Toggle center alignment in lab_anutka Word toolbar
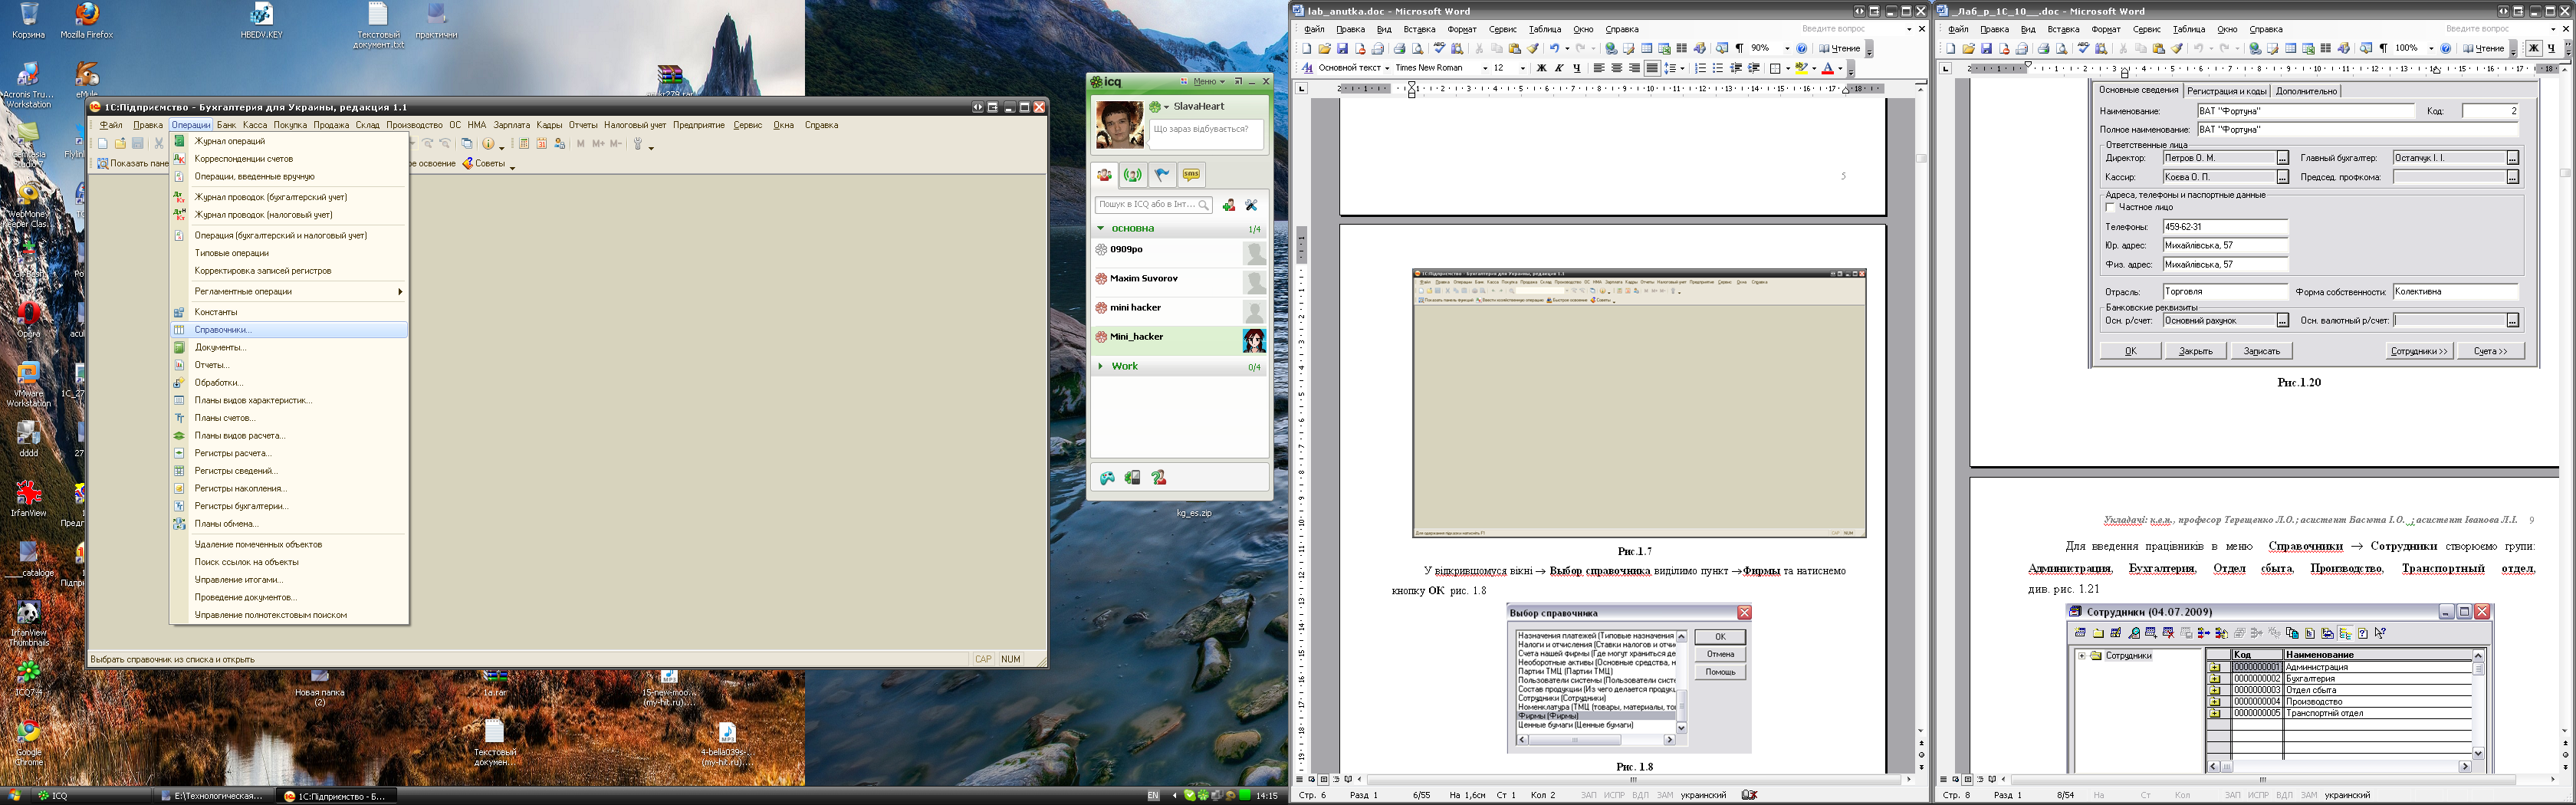Image resolution: width=2576 pixels, height=805 pixels. coord(1617,68)
